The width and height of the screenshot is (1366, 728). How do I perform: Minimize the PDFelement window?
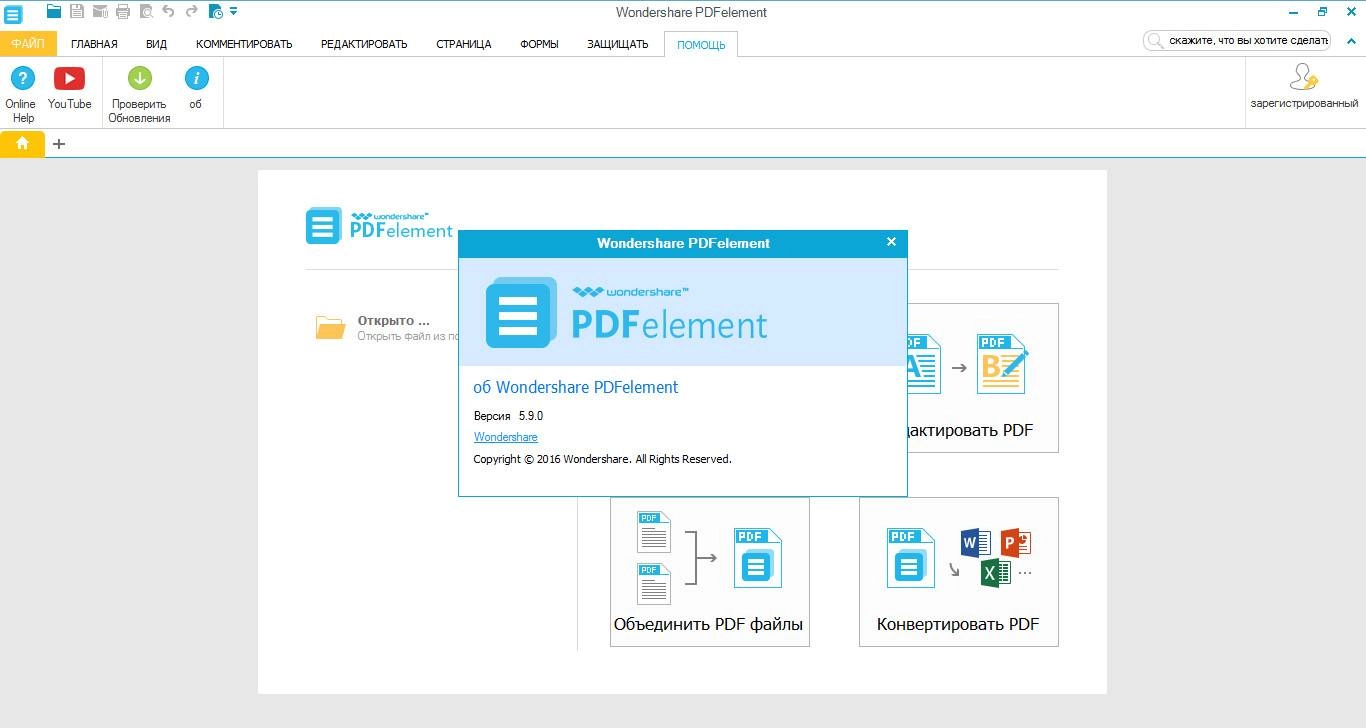[1295, 12]
